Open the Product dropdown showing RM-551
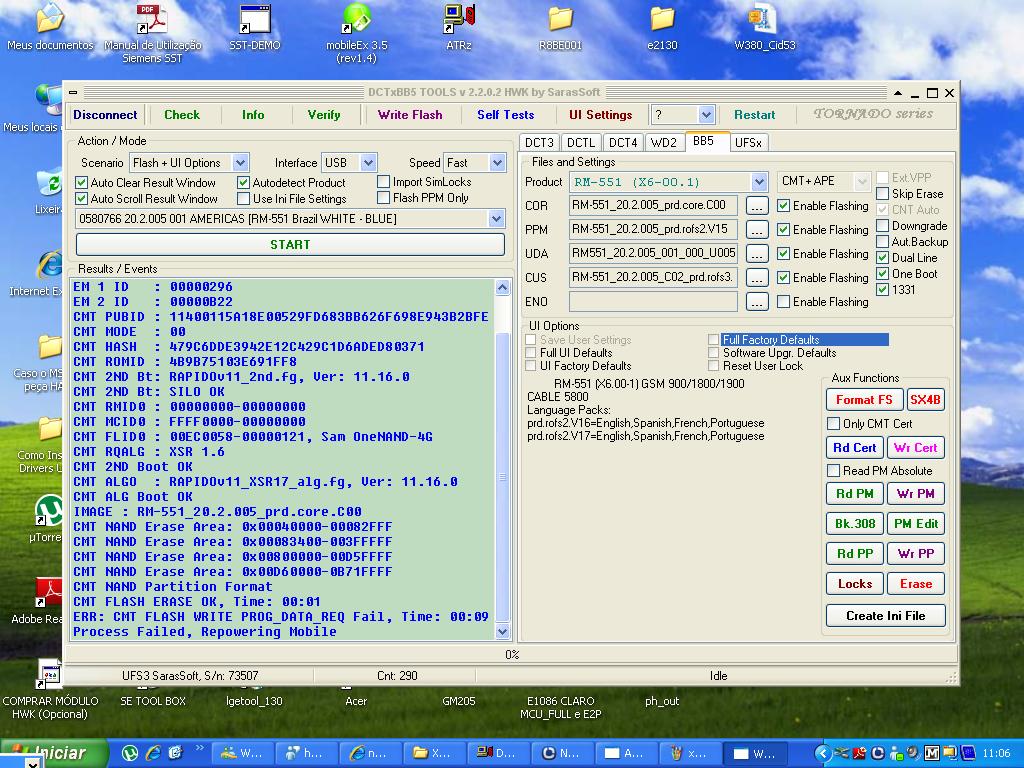 click(x=758, y=182)
